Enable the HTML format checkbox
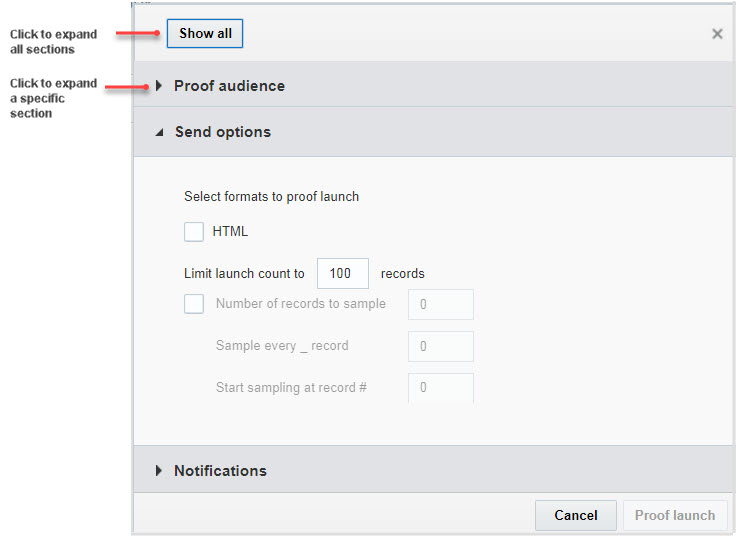The width and height of the screenshot is (745, 539). coord(194,231)
